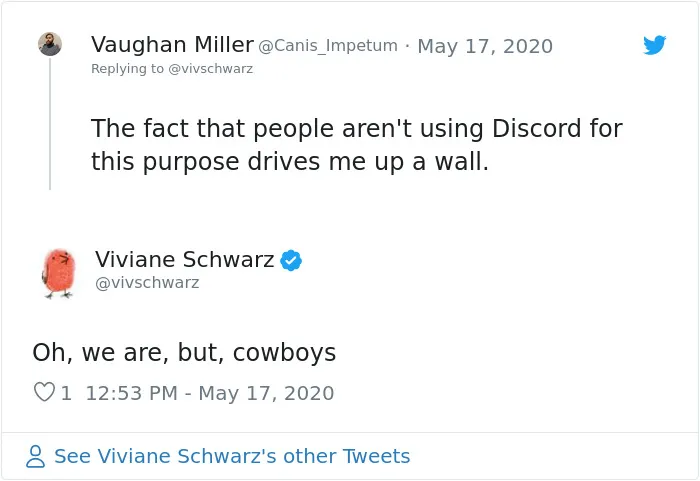Open Vaughan Miller's profile avatar
The image size is (700, 481).
pos(50,44)
